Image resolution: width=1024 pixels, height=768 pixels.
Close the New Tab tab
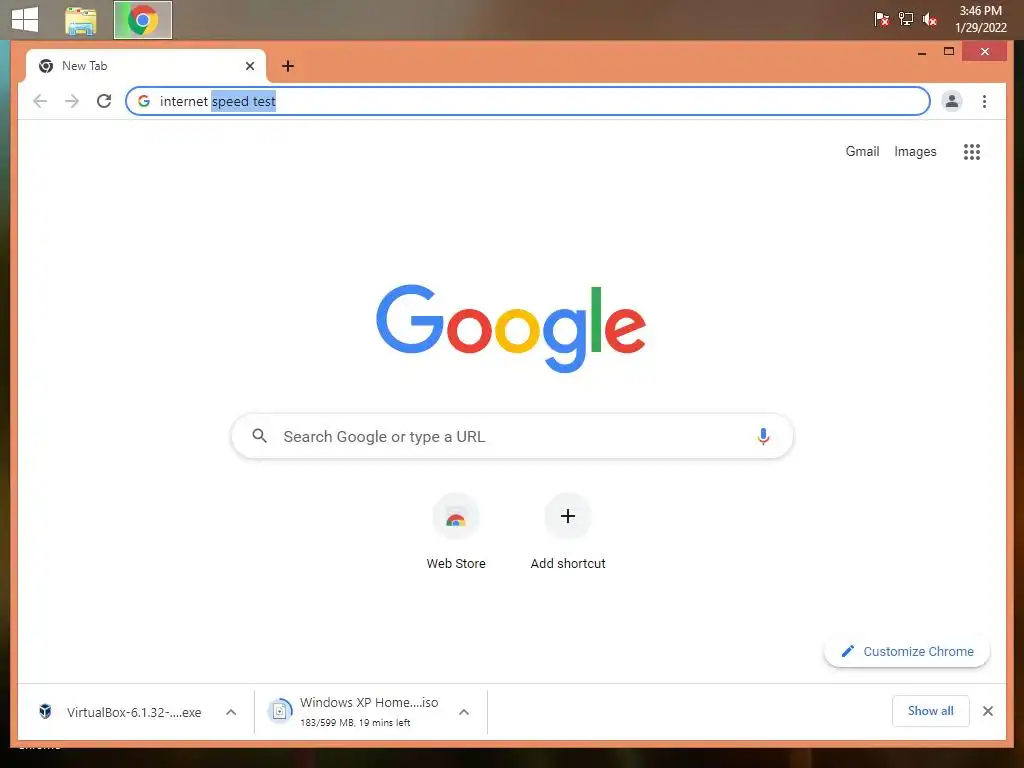249,66
